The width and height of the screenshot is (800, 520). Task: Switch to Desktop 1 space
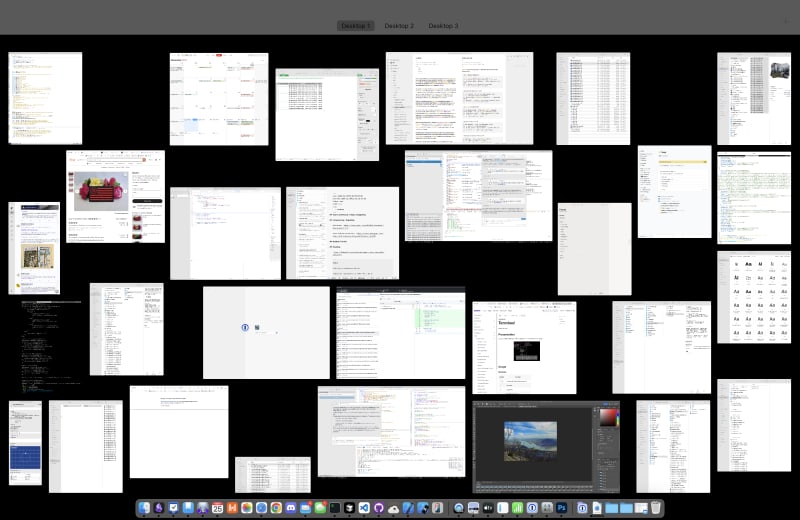coord(356,26)
